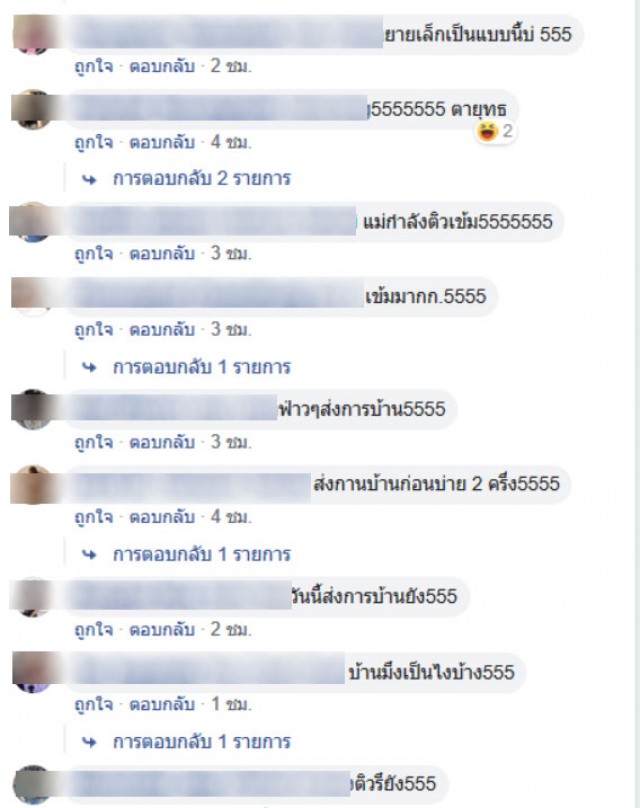Click the 4 ชม. timestamp under ตายุทธ comment
Image resolution: width=640 pixels, height=808 pixels.
[x=231, y=142]
